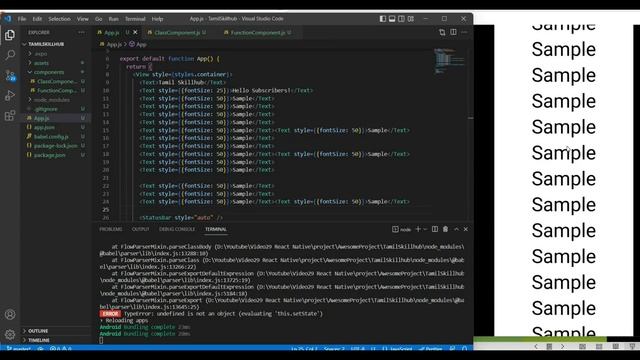Open ClassComponent file in Explorer tree
Screen dimensions: 640x360
pyautogui.click(x=56, y=82)
